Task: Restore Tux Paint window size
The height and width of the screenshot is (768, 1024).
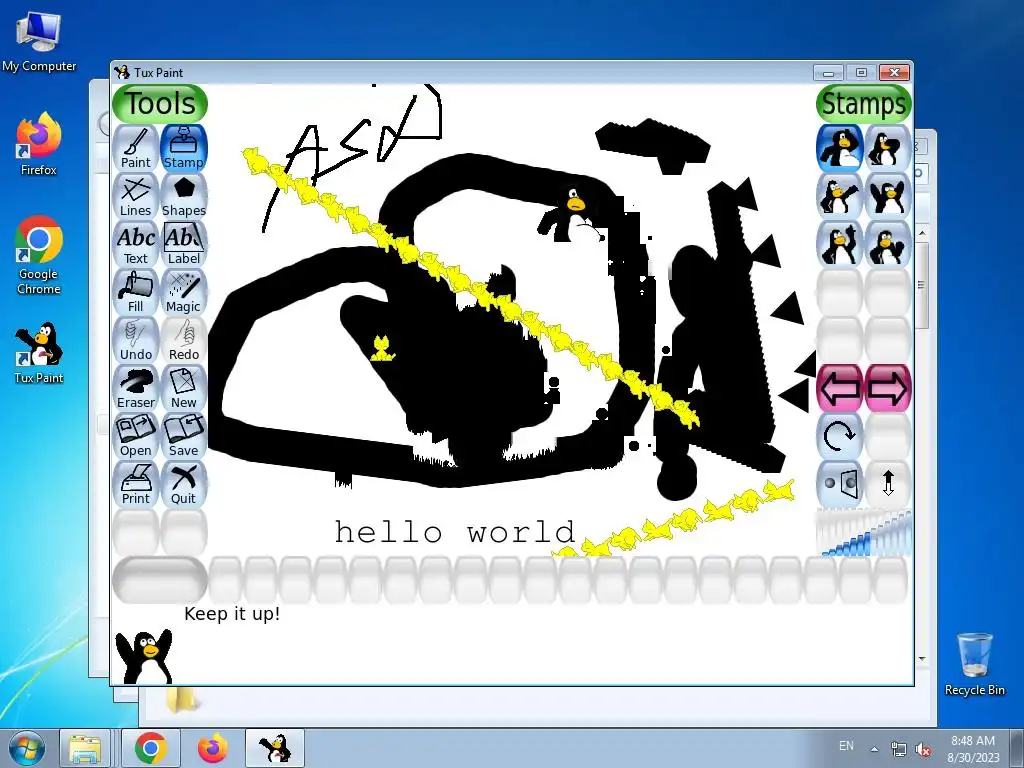Action: 861,72
